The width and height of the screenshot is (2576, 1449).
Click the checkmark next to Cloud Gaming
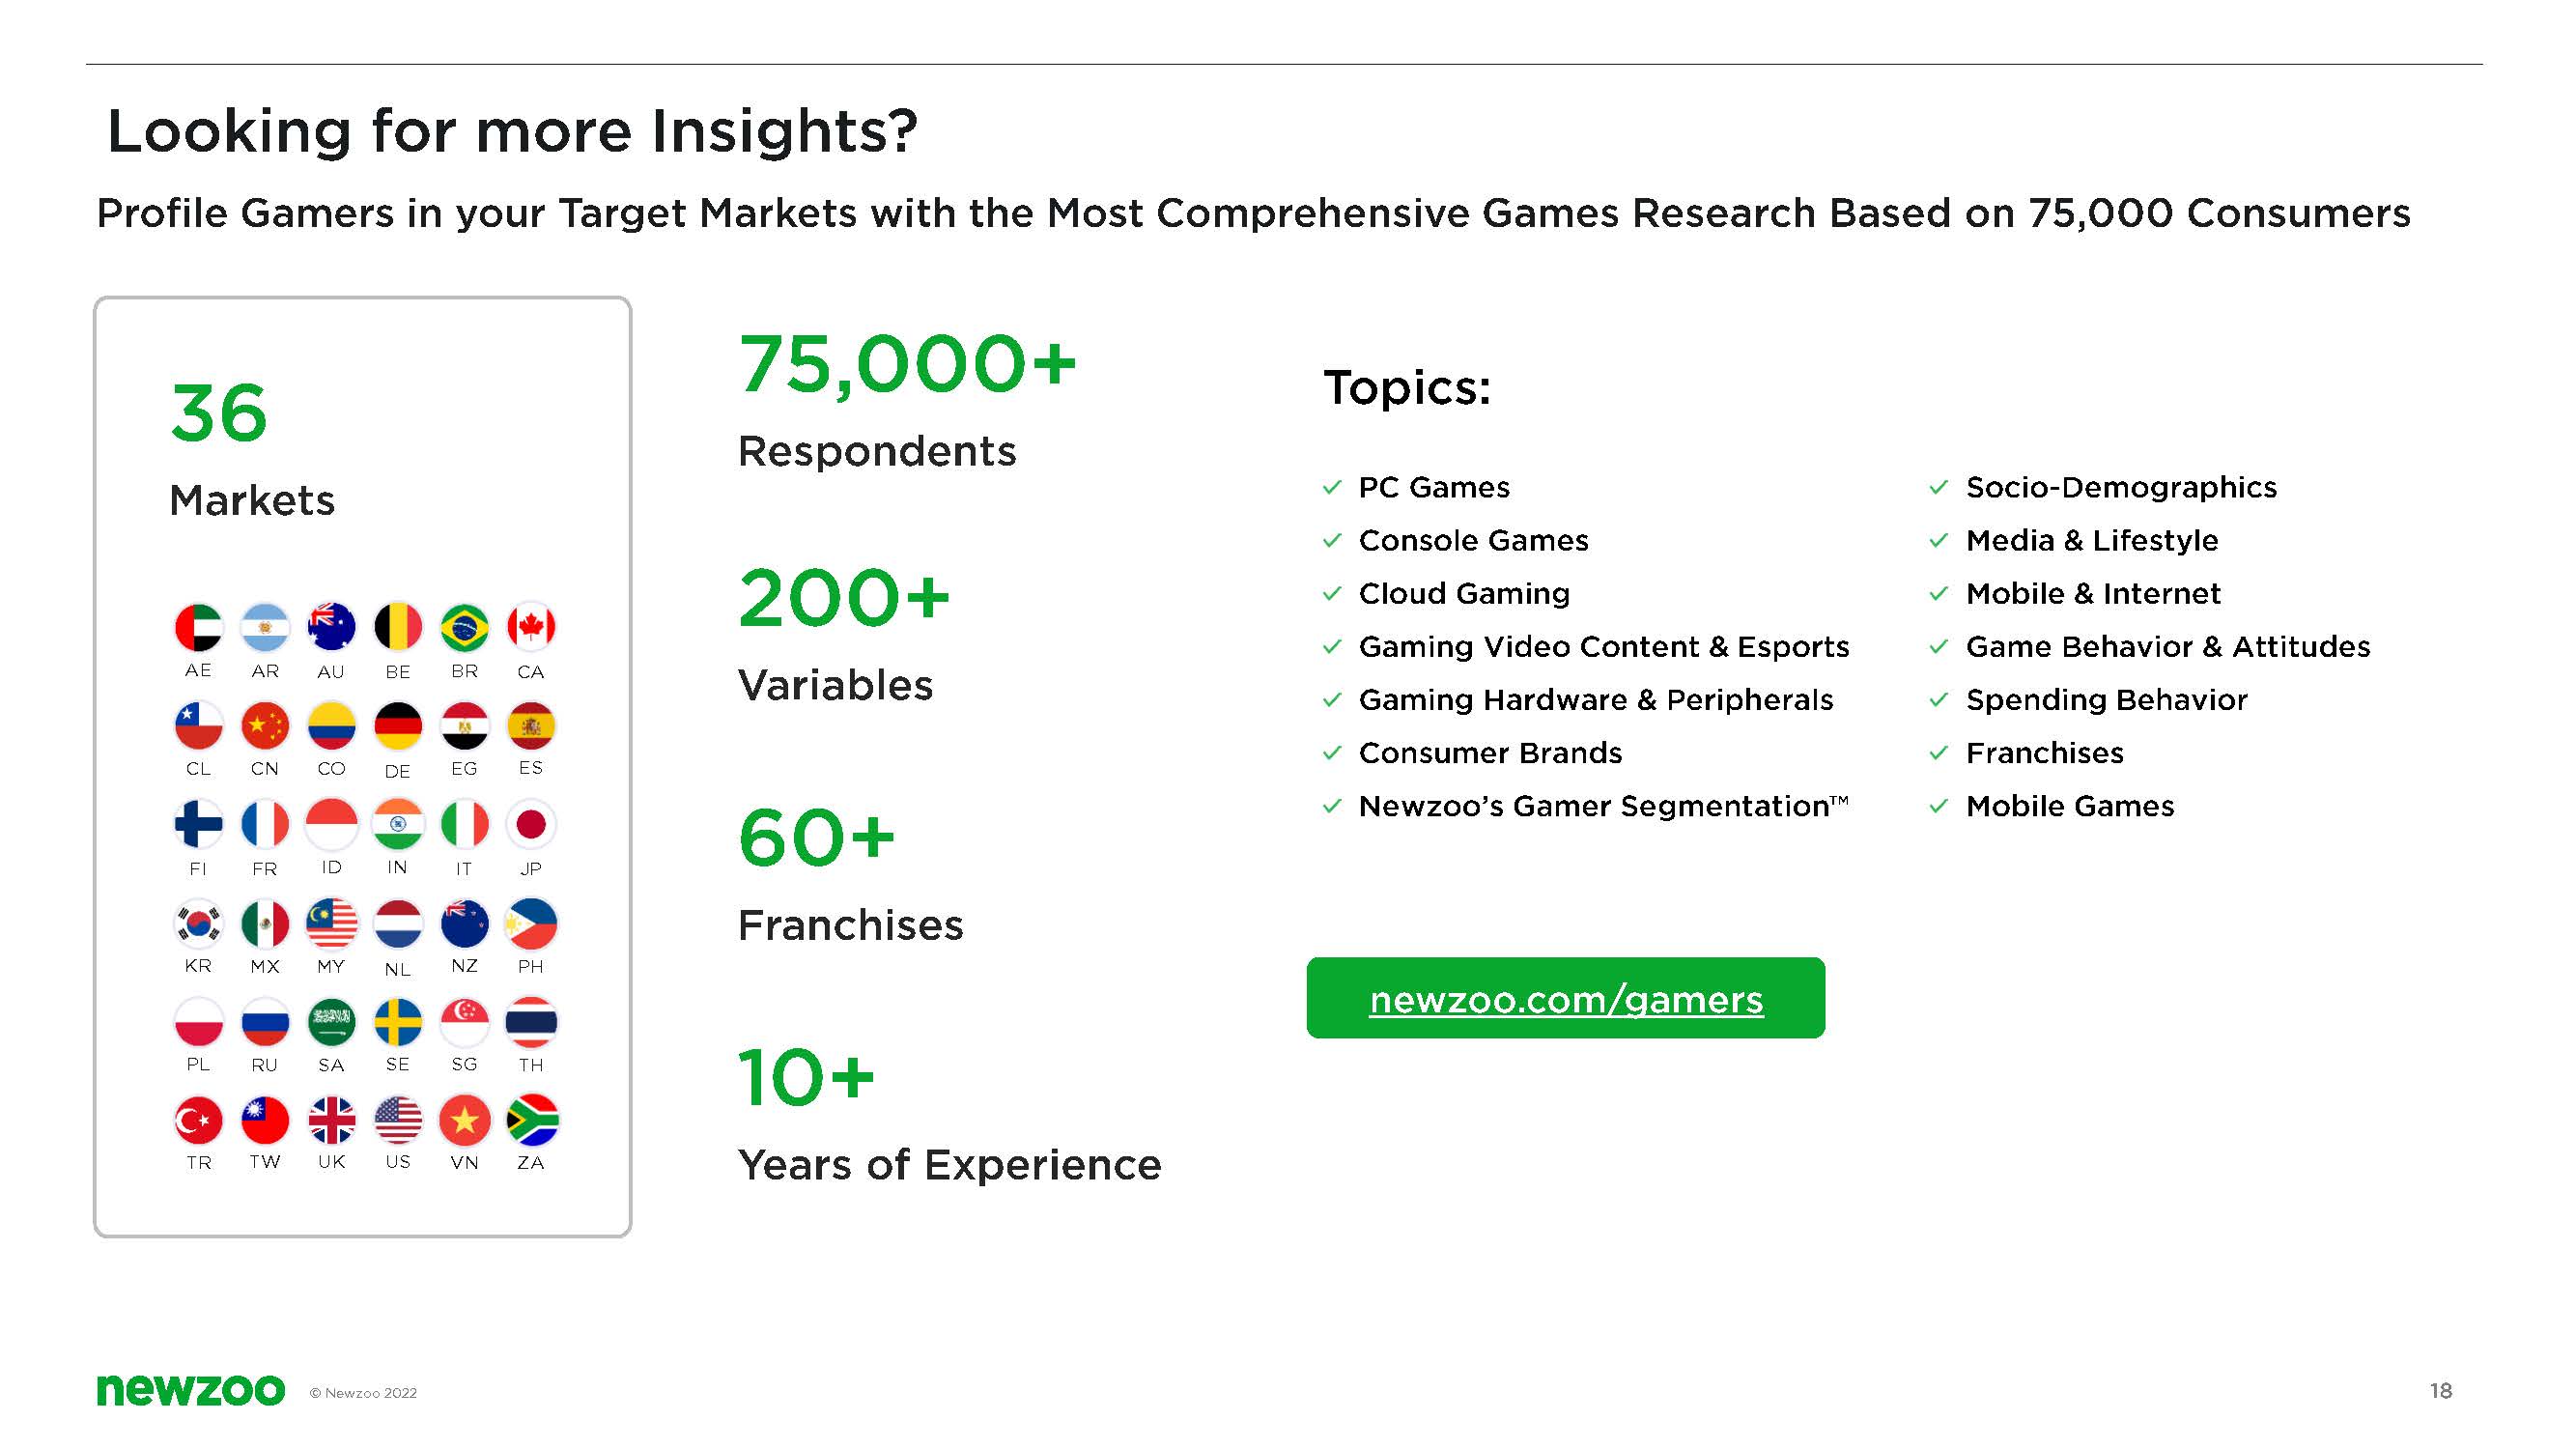pyautogui.click(x=1332, y=593)
